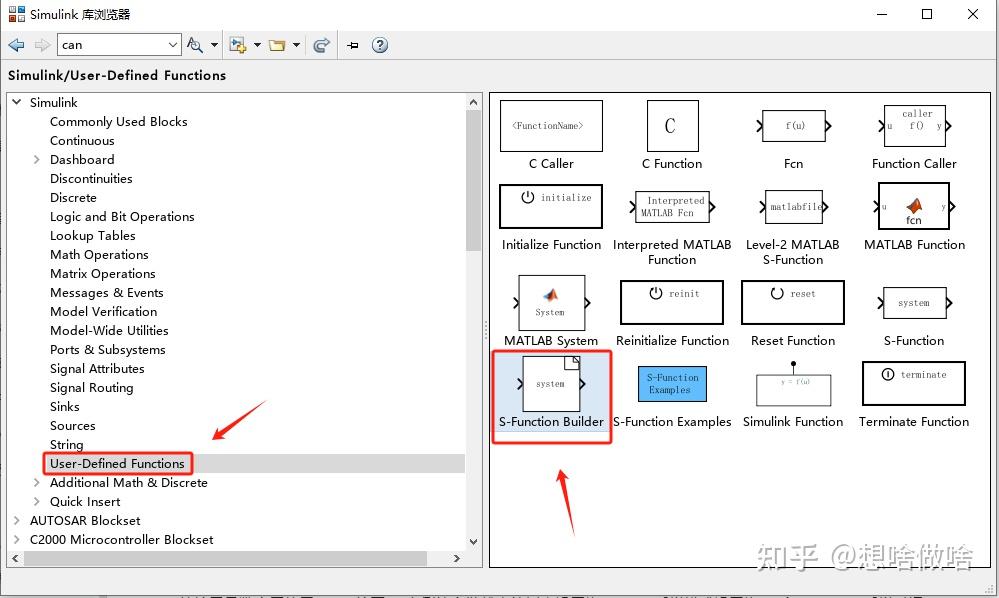The image size is (999, 598).
Task: Select the User-Defined Functions library
Action: tap(117, 464)
